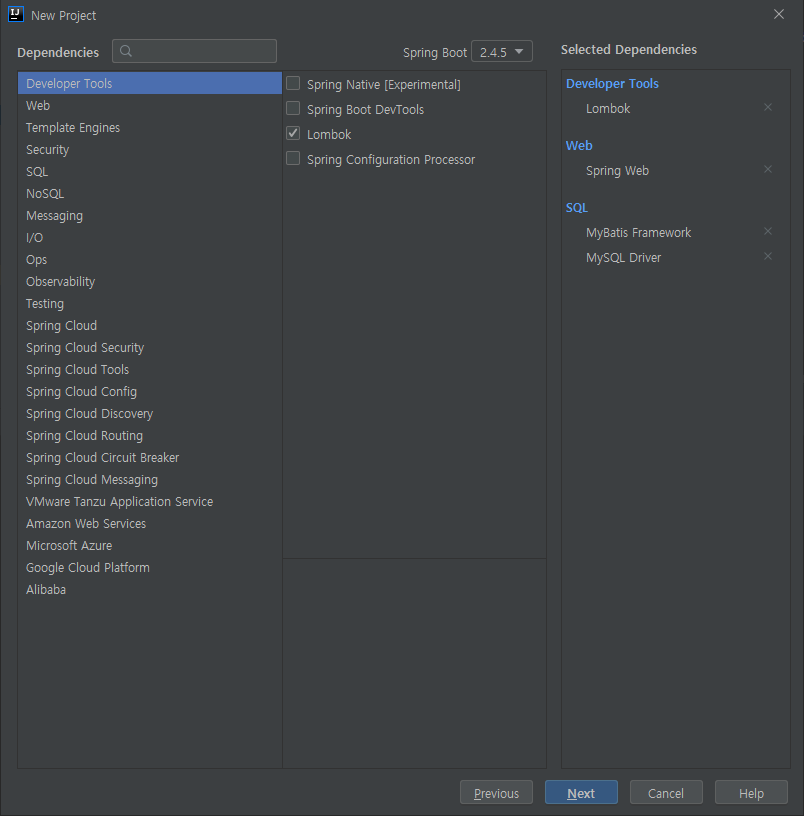The height and width of the screenshot is (816, 804).
Task: Click the Developer Tools heading in Selected Dependencies
Action: [x=612, y=83]
